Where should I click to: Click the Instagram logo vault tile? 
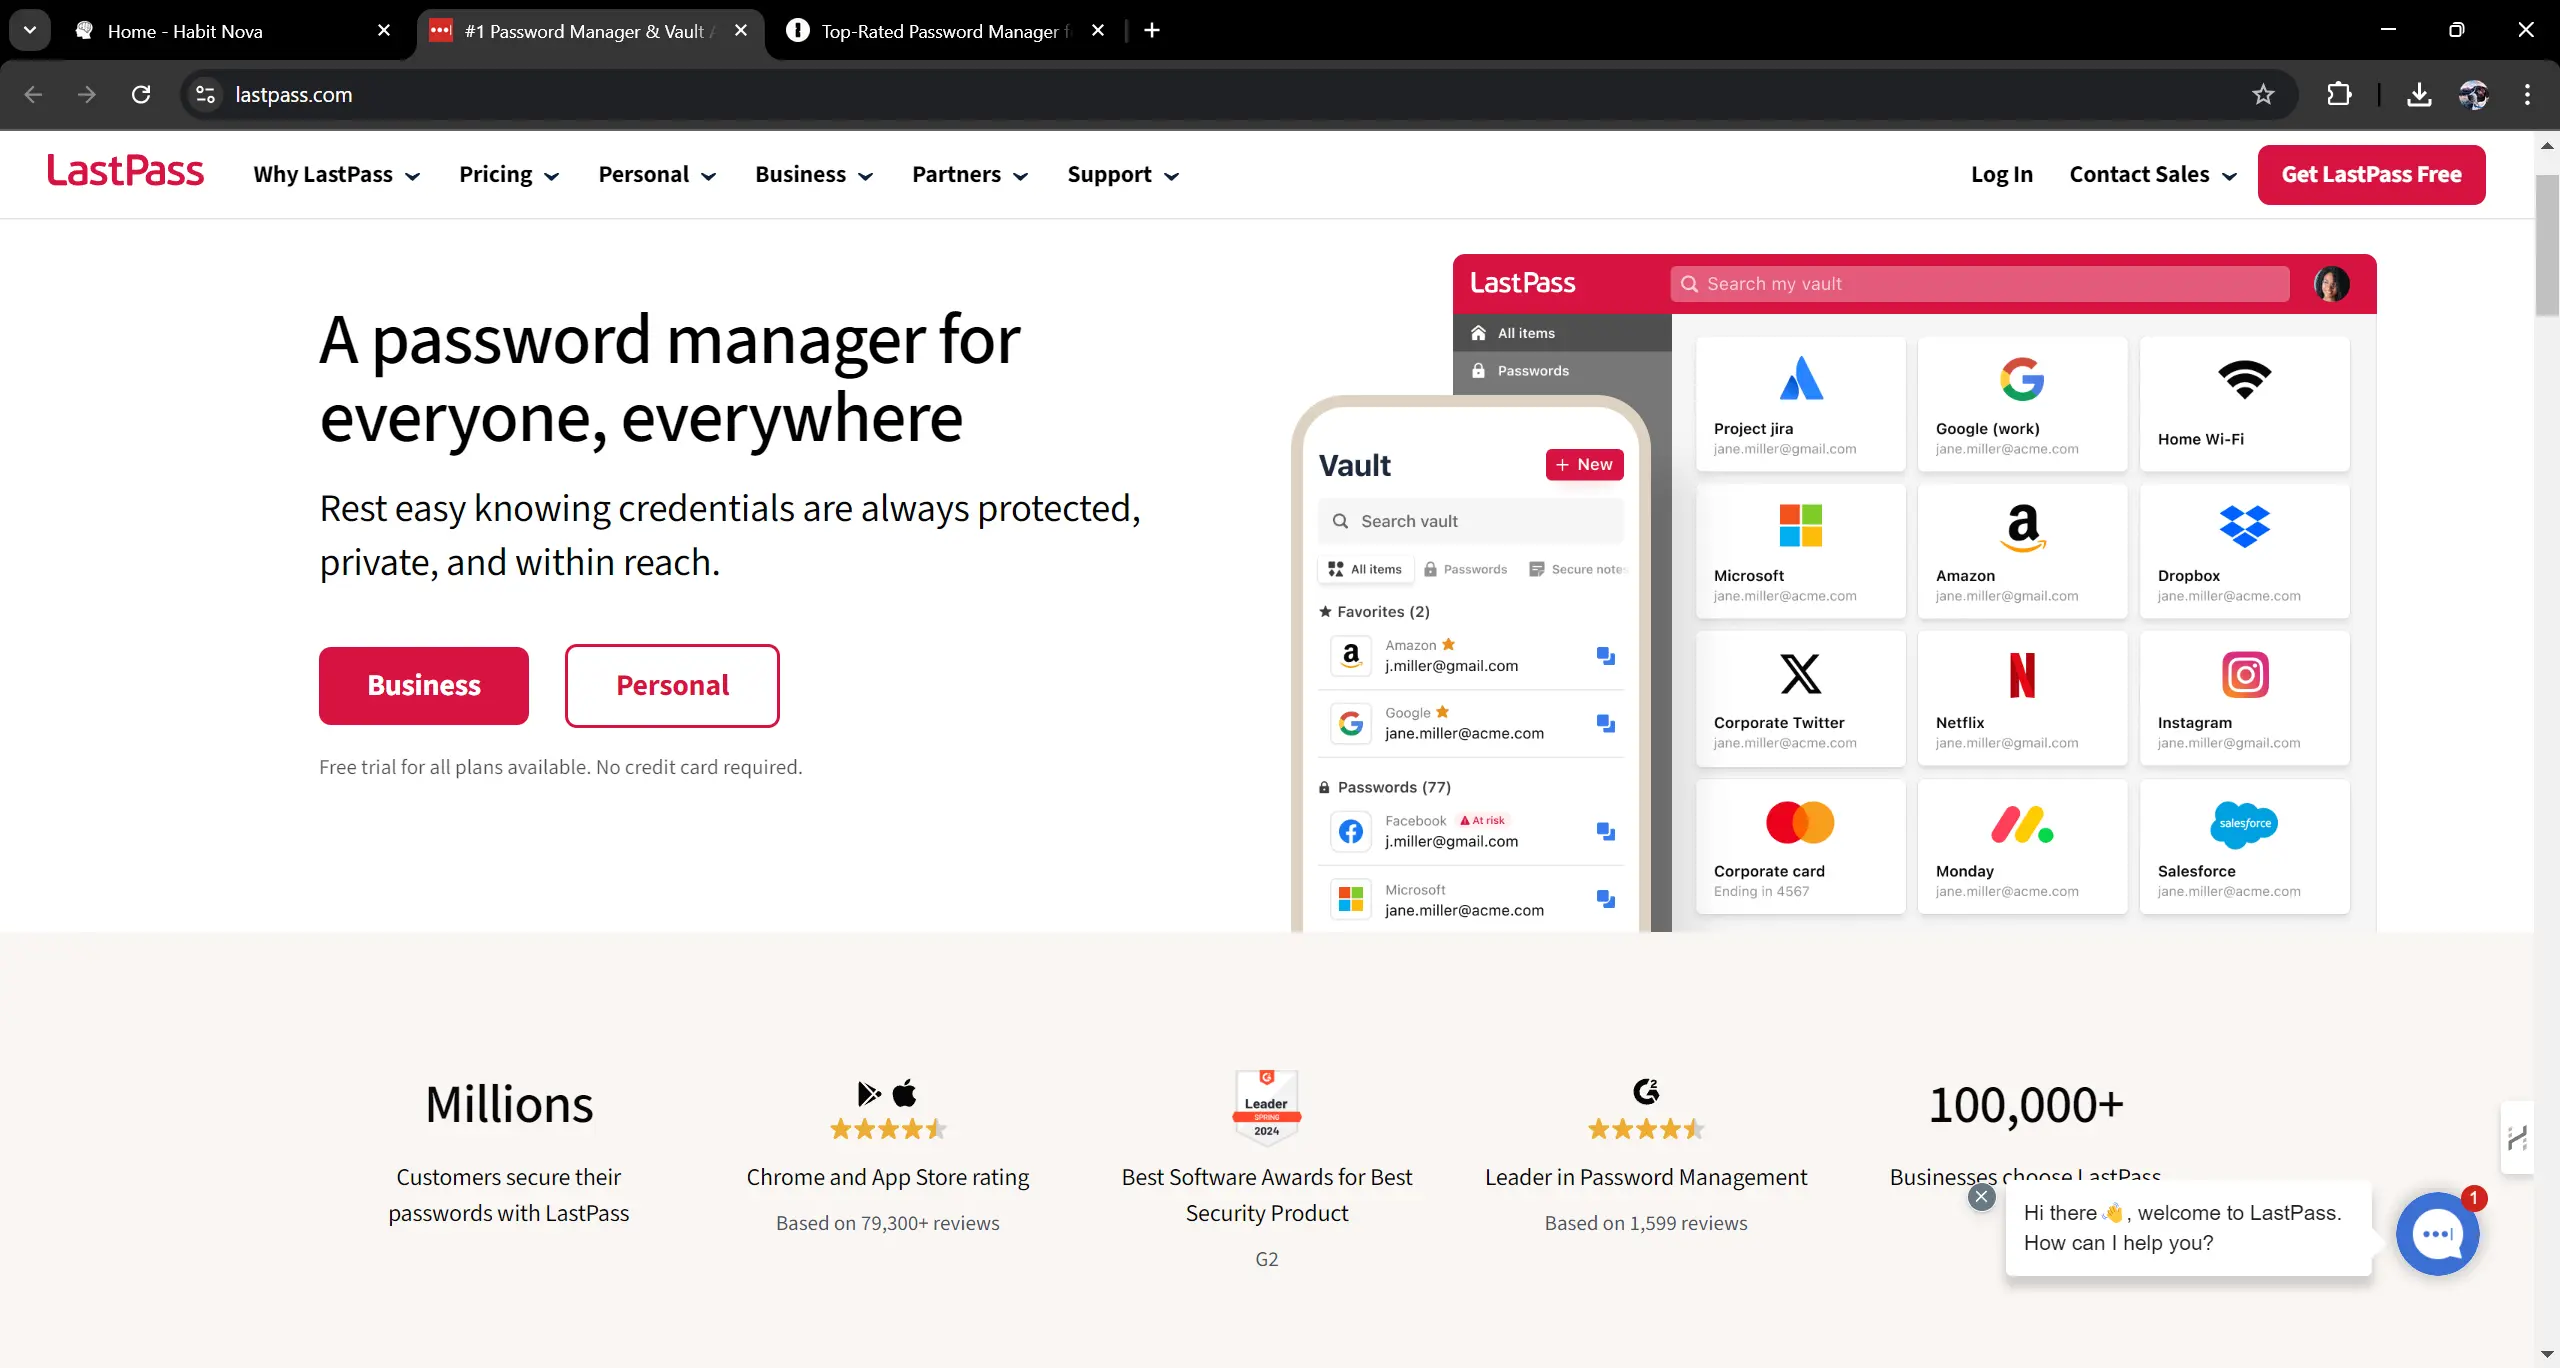[x=2244, y=697]
